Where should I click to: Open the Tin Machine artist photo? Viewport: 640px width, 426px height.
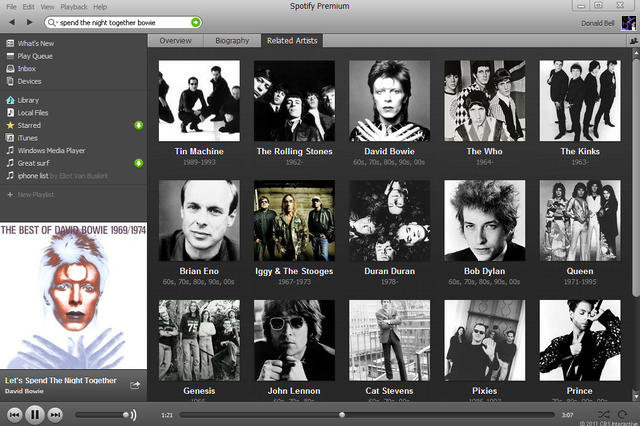point(199,101)
